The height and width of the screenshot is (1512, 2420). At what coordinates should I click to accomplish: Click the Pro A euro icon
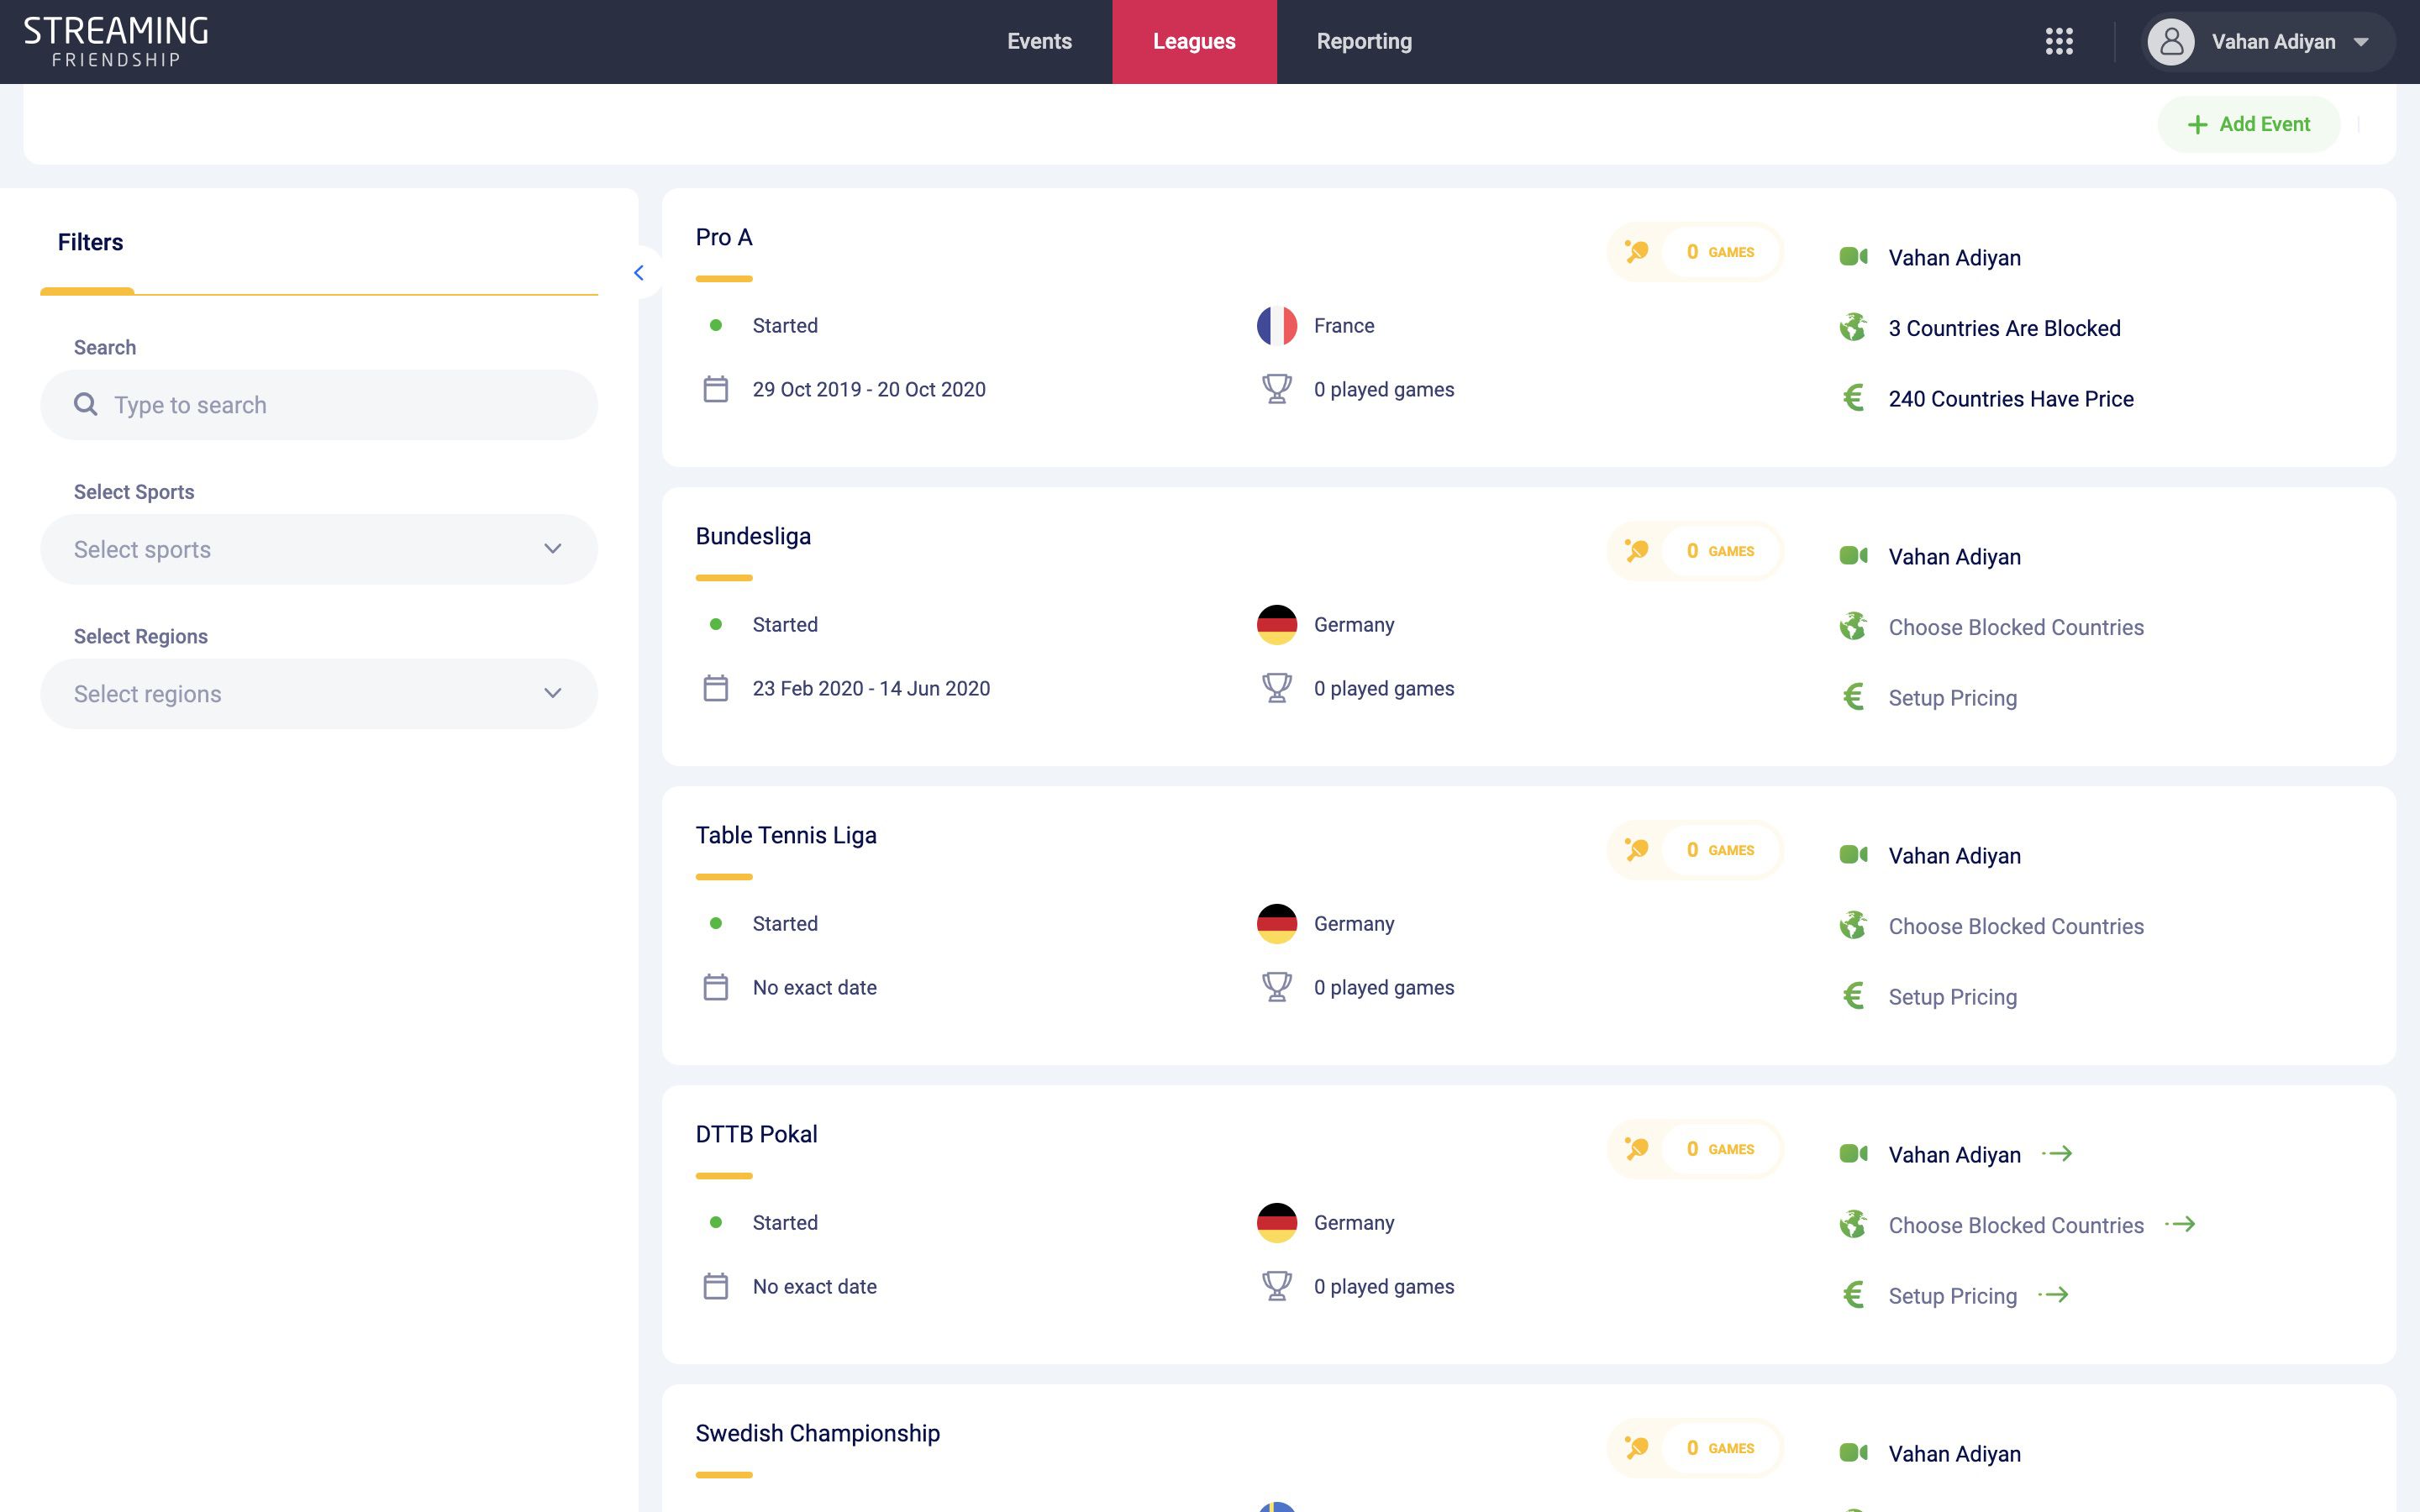click(x=1853, y=398)
